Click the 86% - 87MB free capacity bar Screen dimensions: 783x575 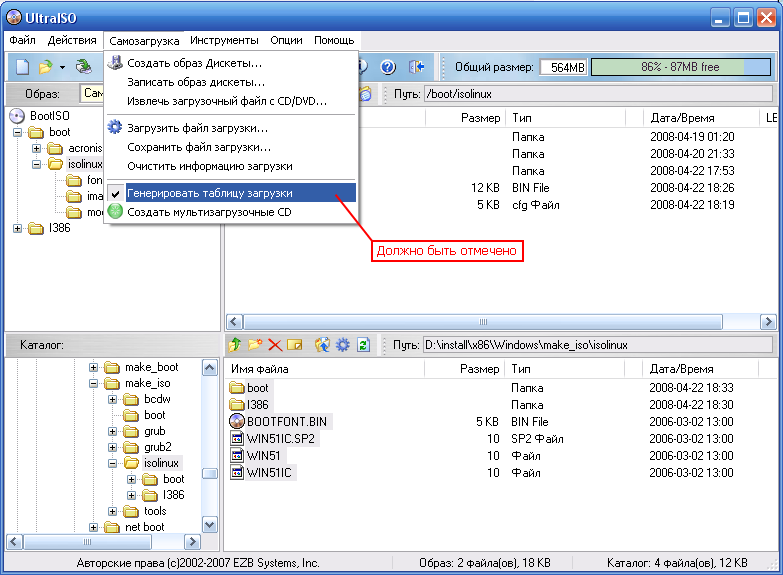coord(681,67)
